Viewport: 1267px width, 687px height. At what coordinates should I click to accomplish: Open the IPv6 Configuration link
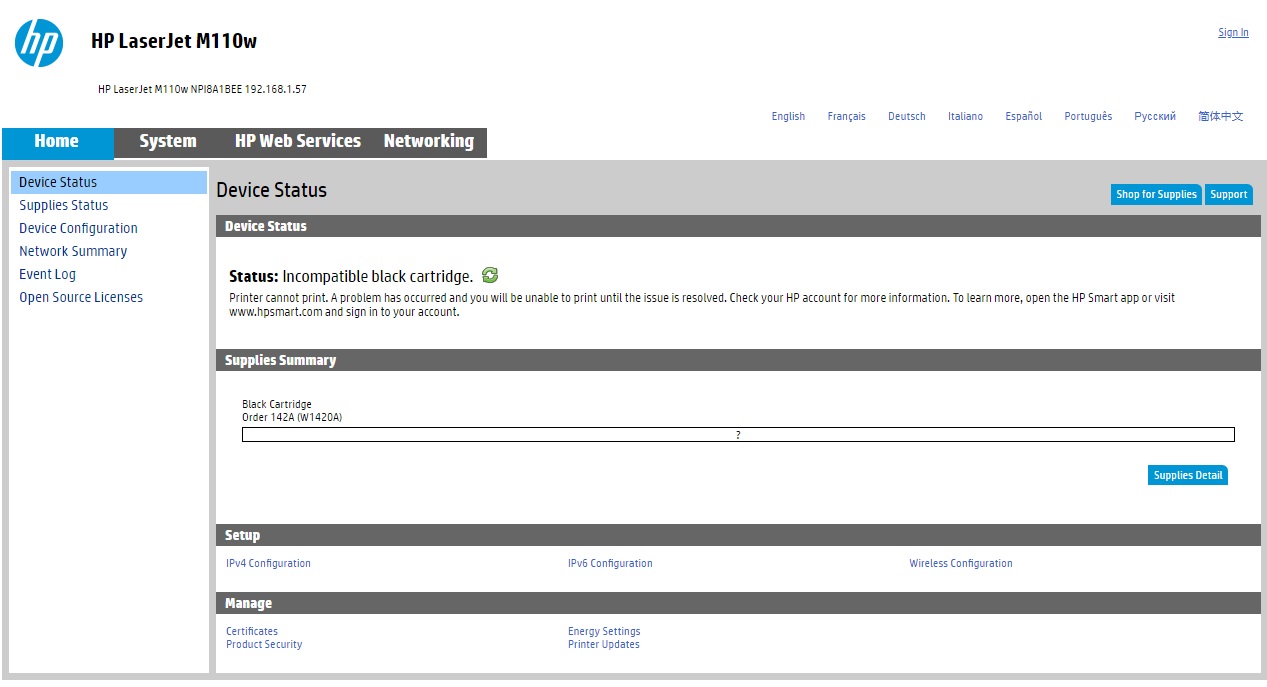point(610,563)
